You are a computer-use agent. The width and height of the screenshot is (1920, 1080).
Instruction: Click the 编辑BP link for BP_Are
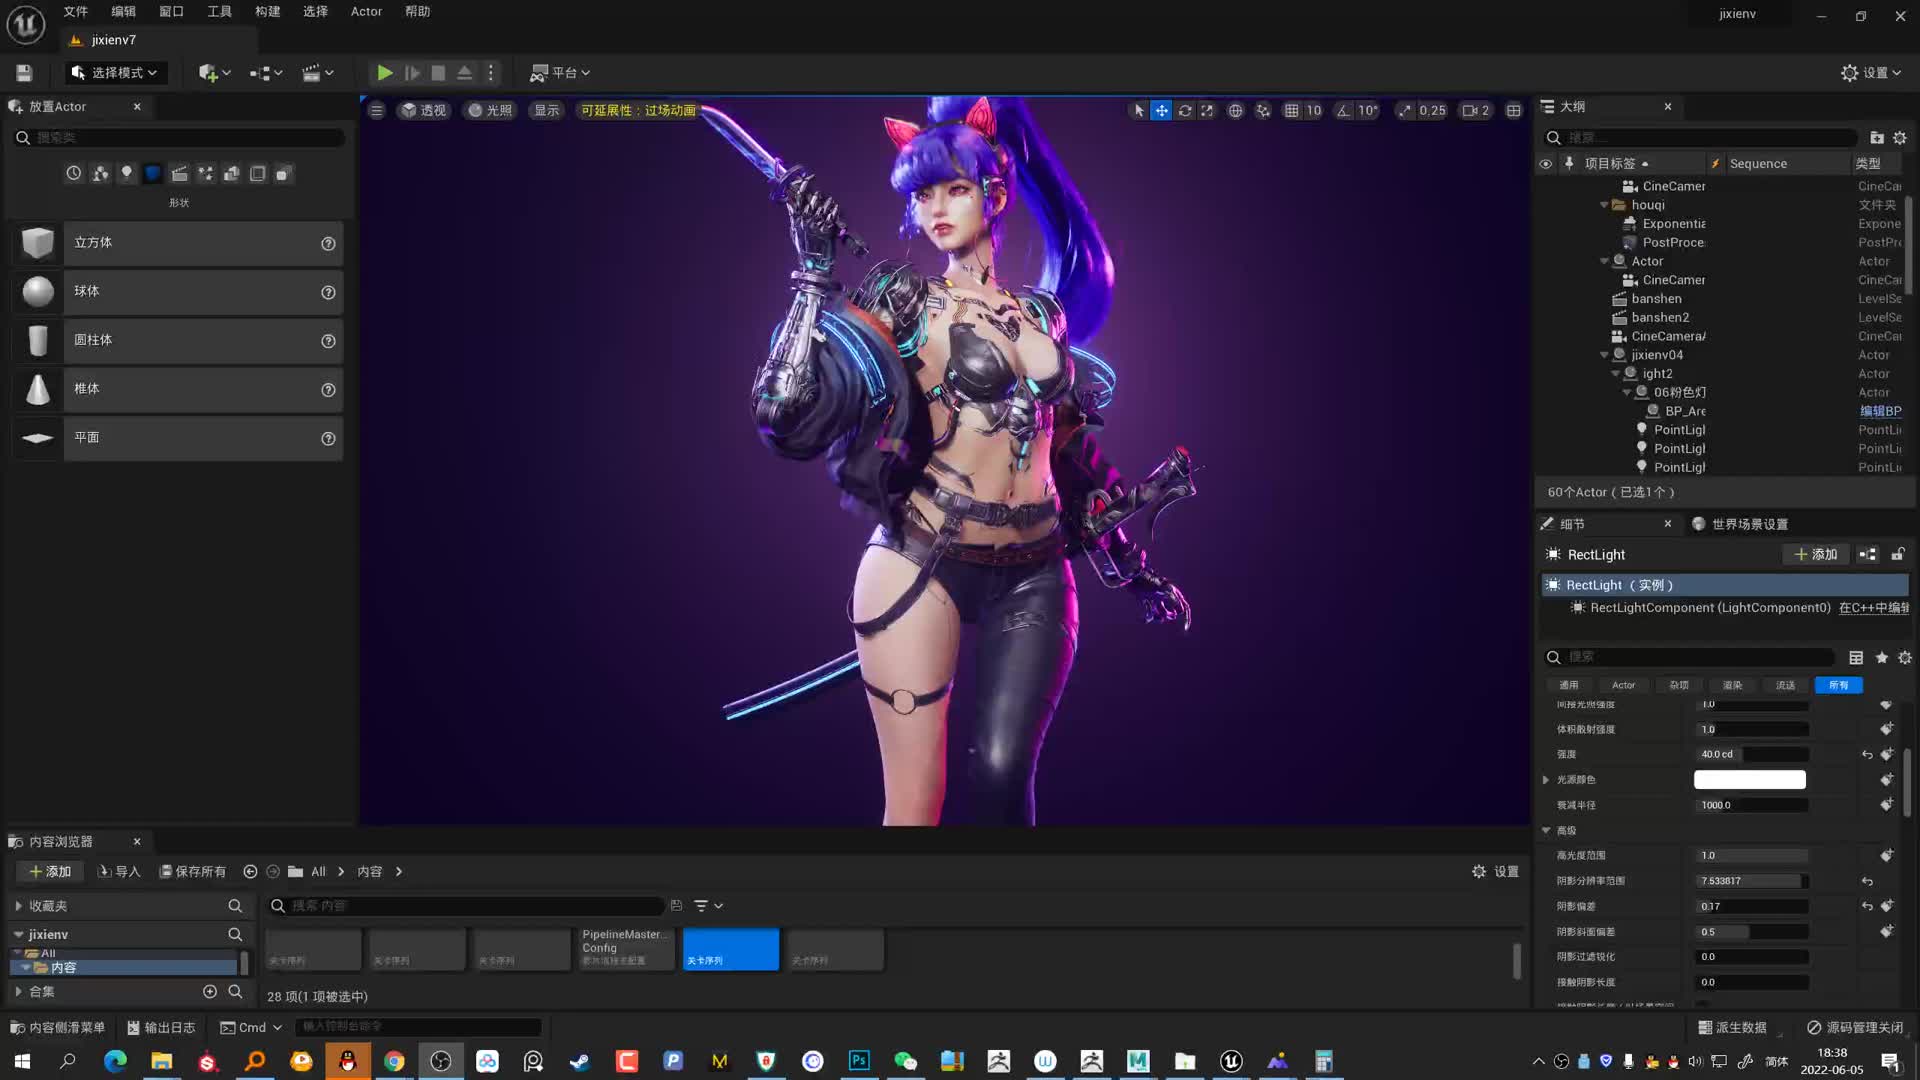(1880, 411)
